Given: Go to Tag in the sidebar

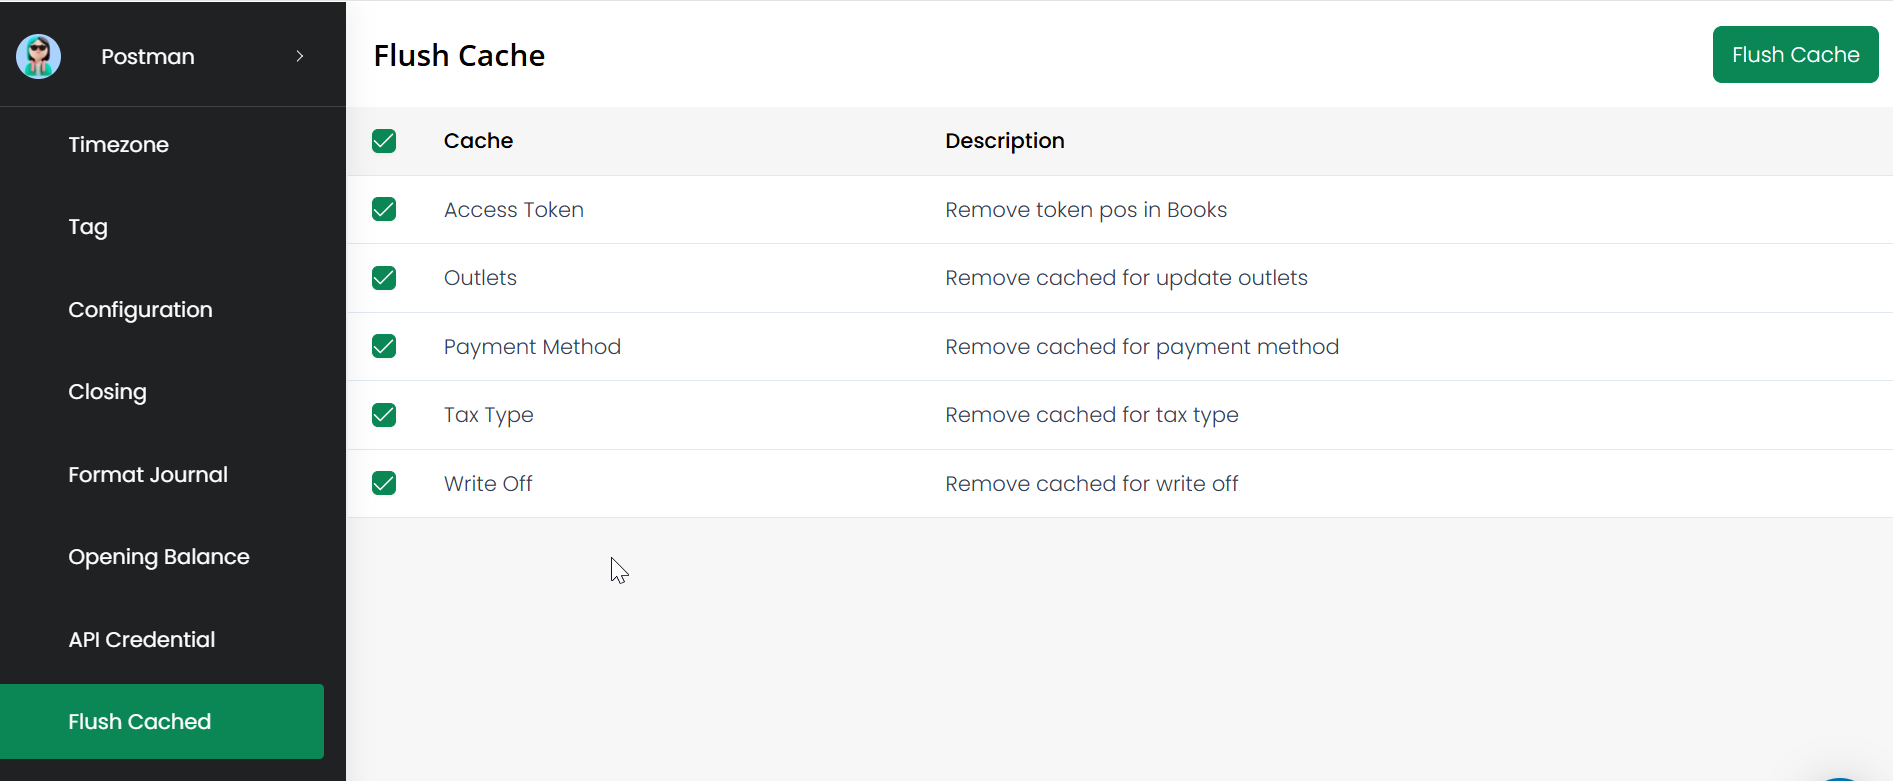Looking at the screenshot, I should coord(88,227).
